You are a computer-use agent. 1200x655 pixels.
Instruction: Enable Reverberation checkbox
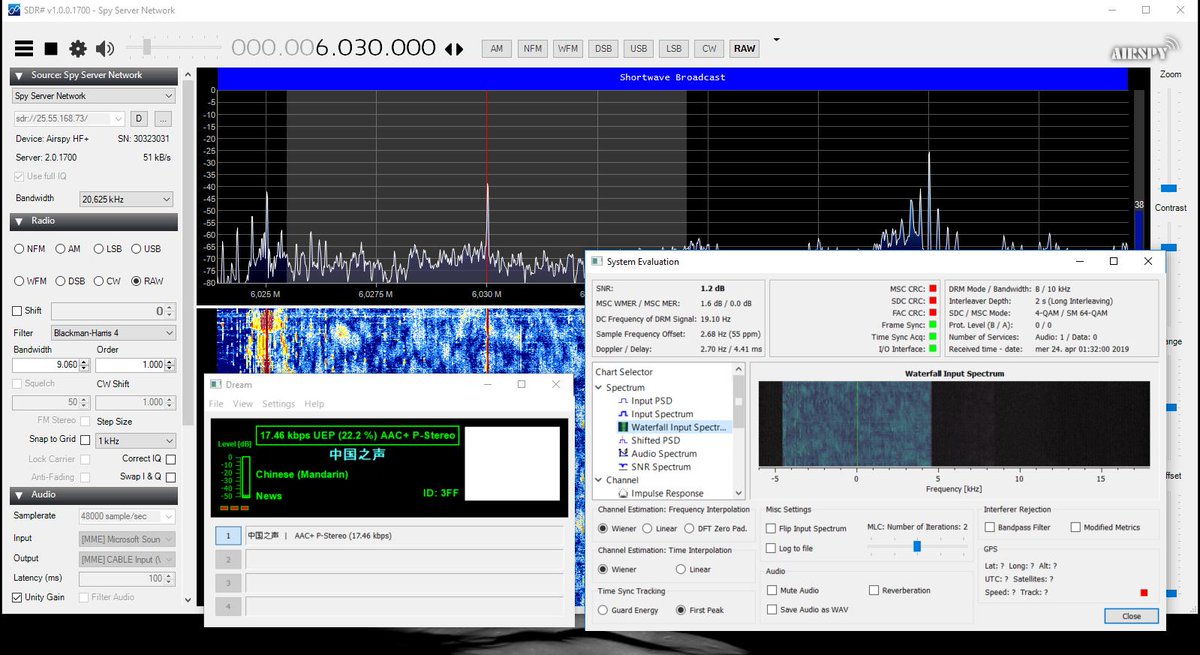pos(874,591)
